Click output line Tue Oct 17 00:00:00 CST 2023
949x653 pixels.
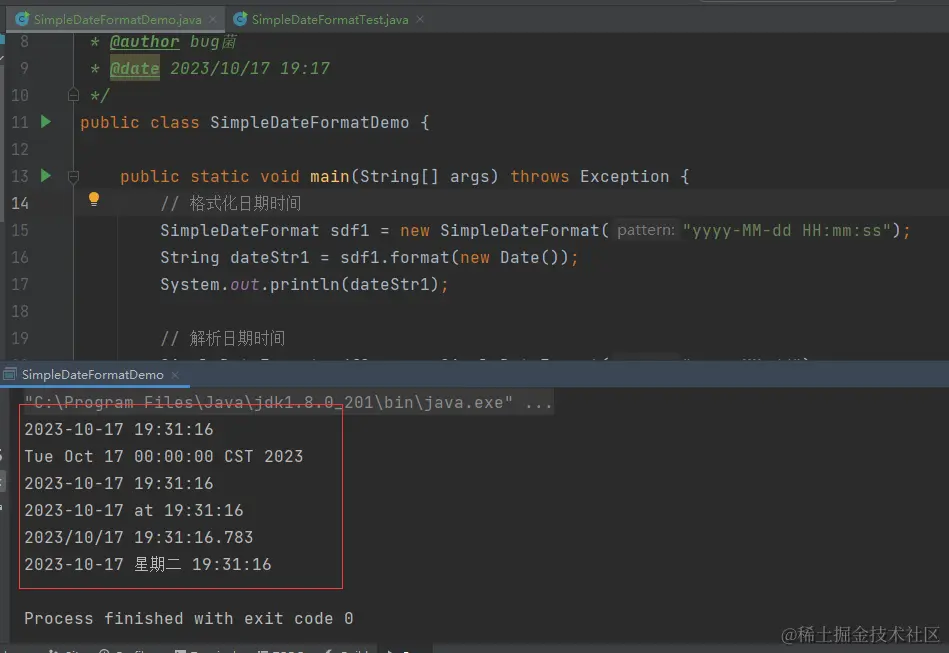[163, 456]
